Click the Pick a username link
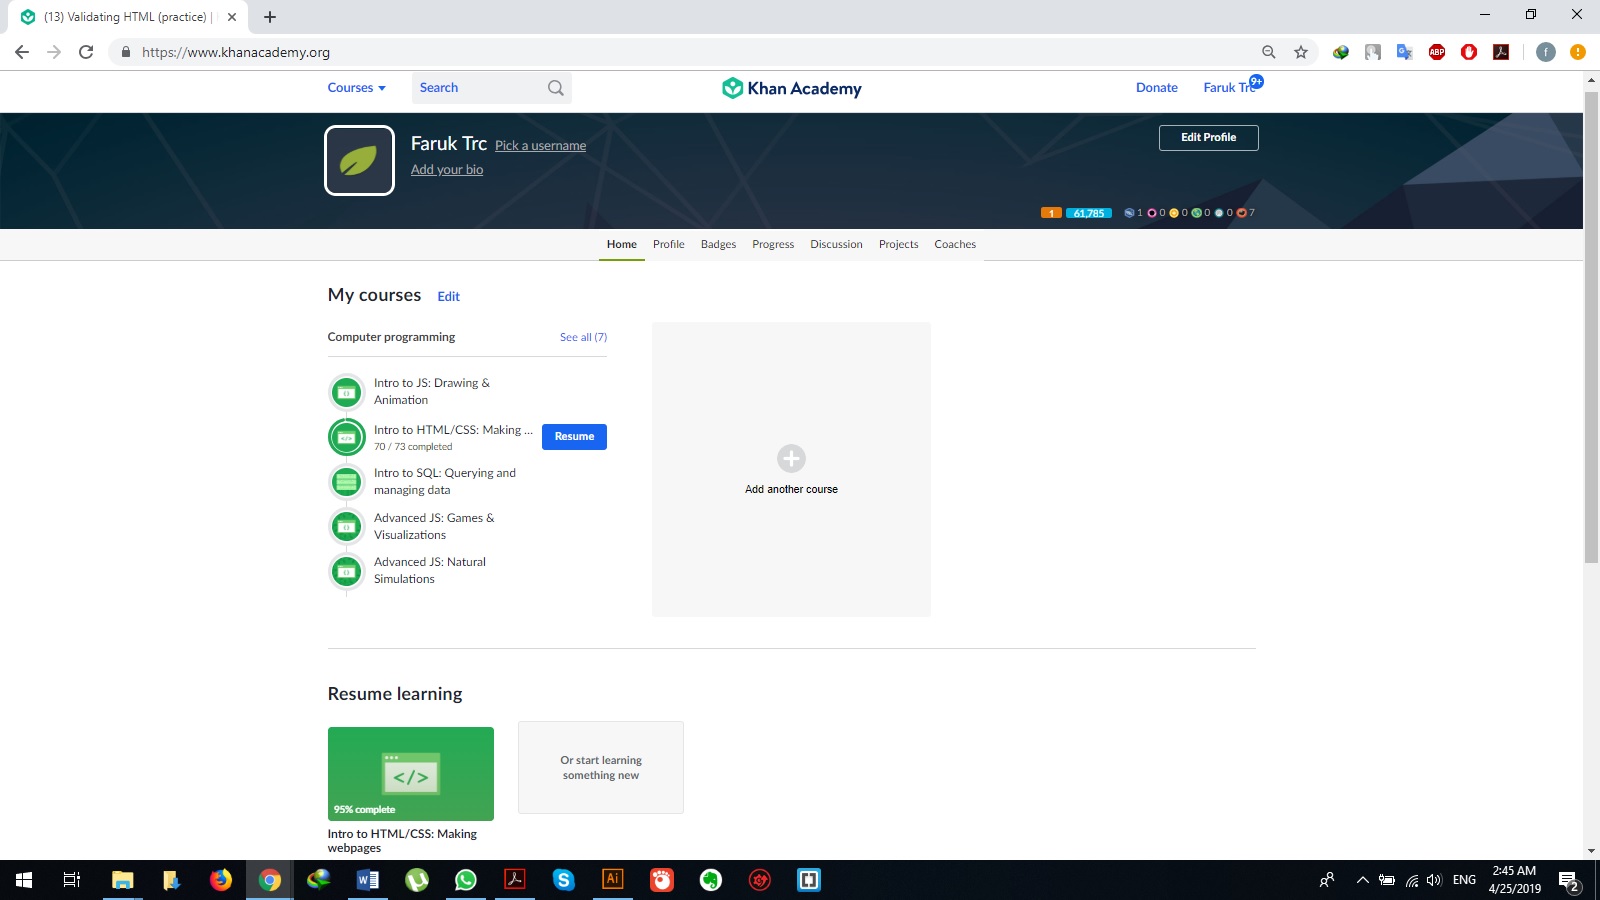 tap(540, 146)
